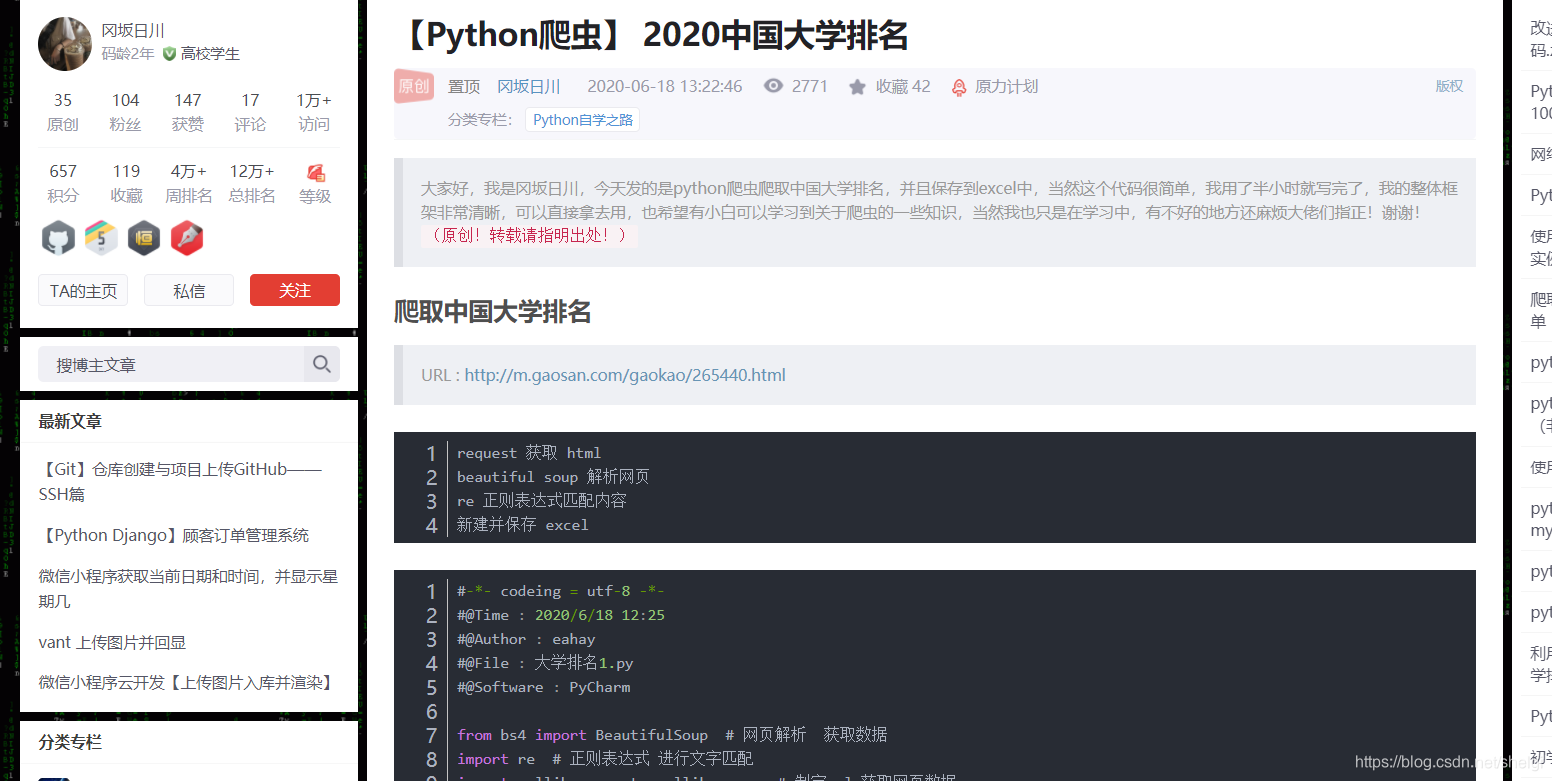This screenshot has height=781, width=1552.
Task: Follow author with 关注 button
Action: point(295,290)
